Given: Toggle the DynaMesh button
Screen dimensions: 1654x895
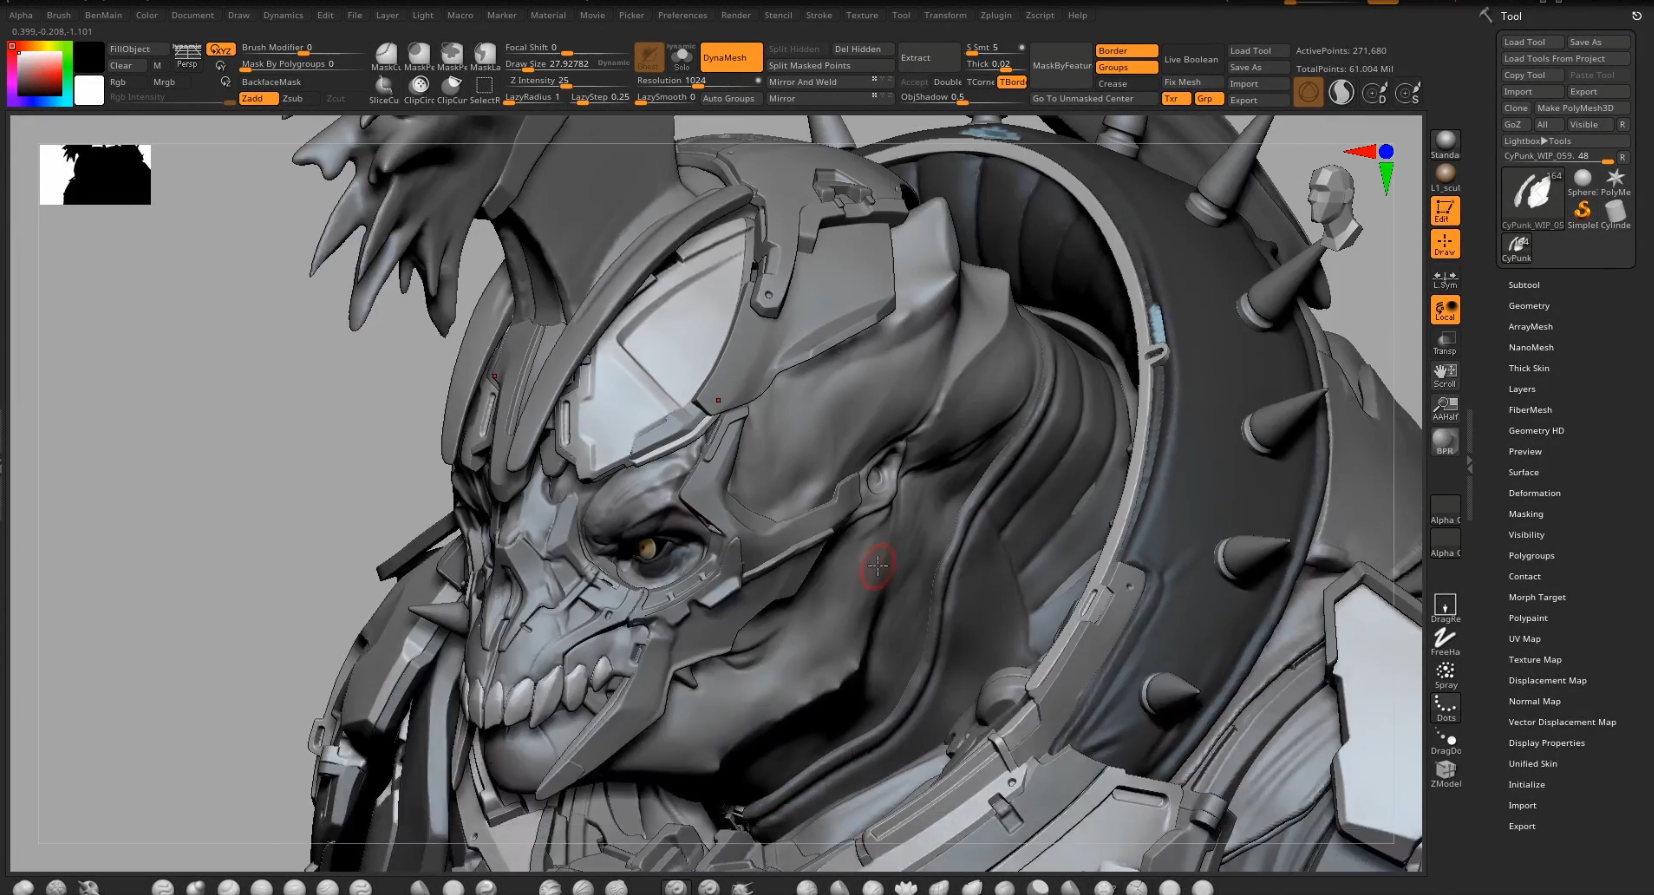Looking at the screenshot, I should pos(732,57).
